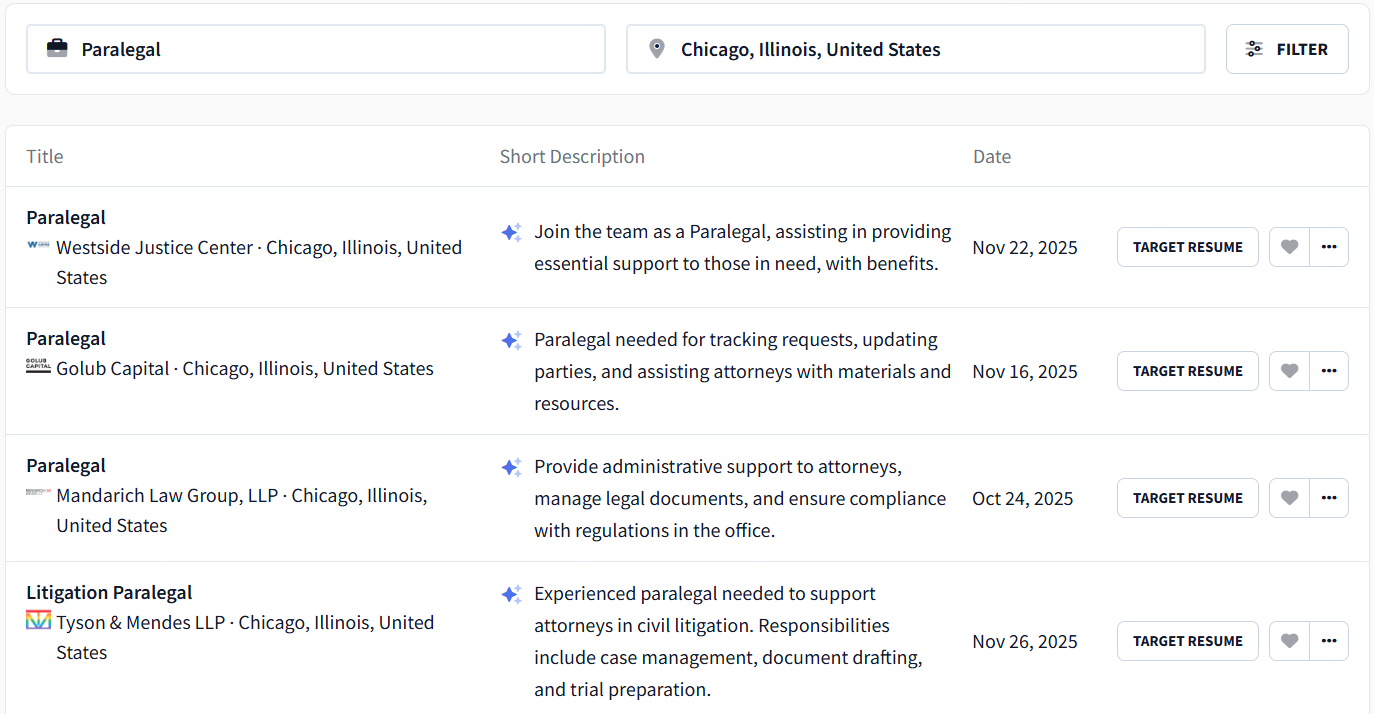The image size is (1374, 714).
Task: Favorite the Westside Justice Center Paralegal job
Action: (x=1288, y=247)
